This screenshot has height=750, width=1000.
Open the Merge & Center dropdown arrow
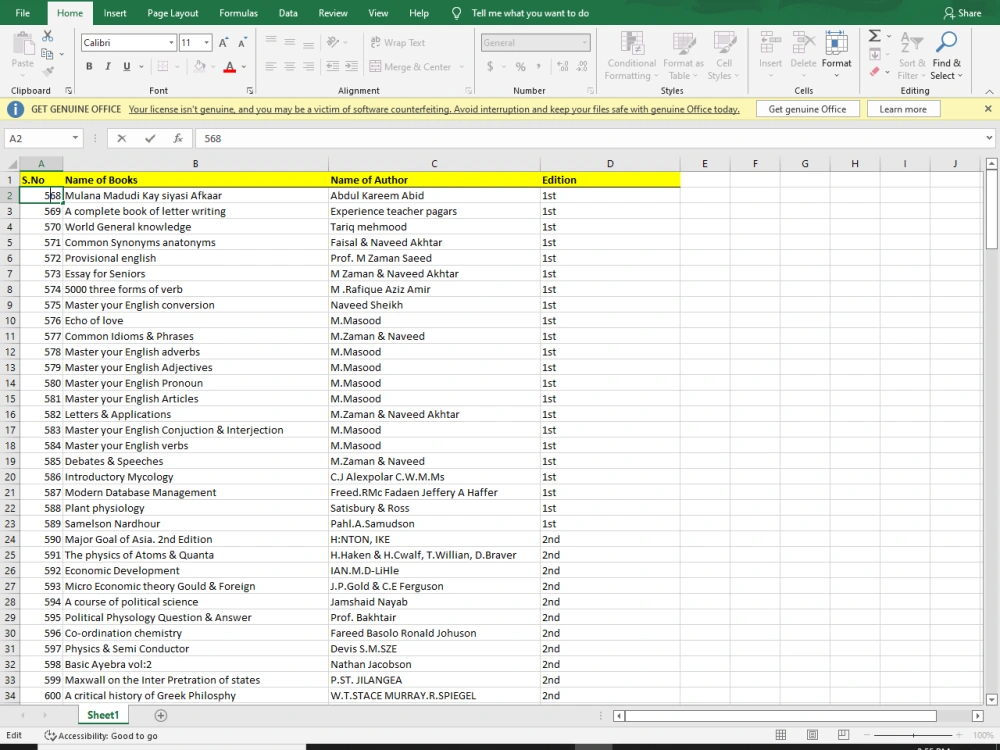[x=461, y=66]
